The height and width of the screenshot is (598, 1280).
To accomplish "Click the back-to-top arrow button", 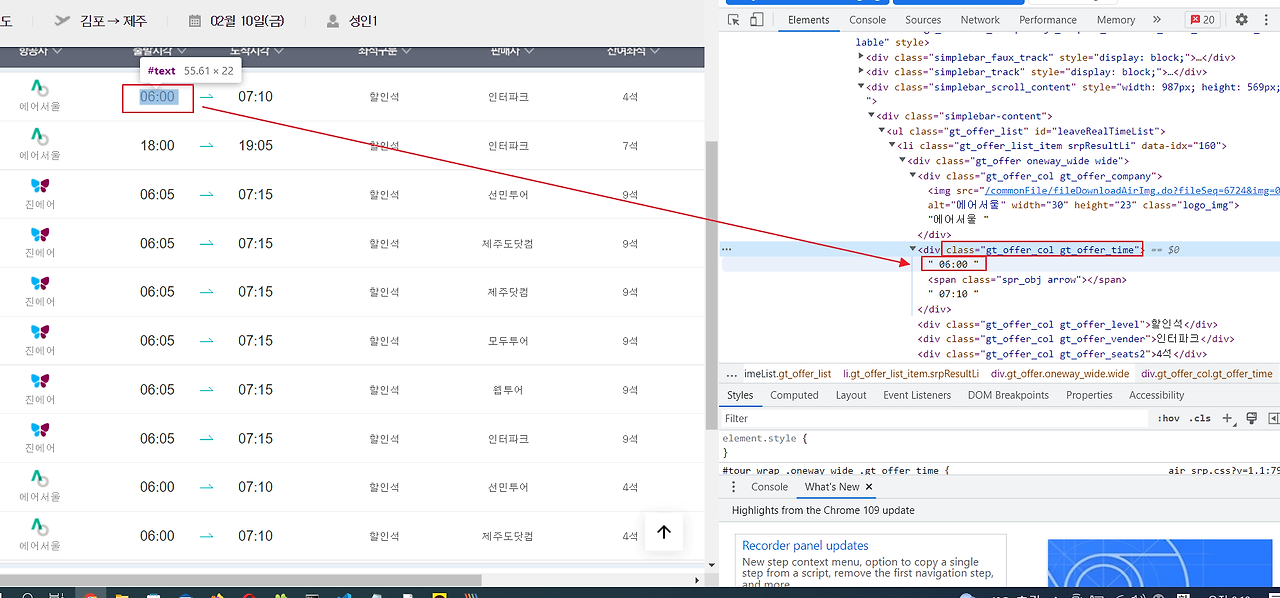I will (x=664, y=532).
